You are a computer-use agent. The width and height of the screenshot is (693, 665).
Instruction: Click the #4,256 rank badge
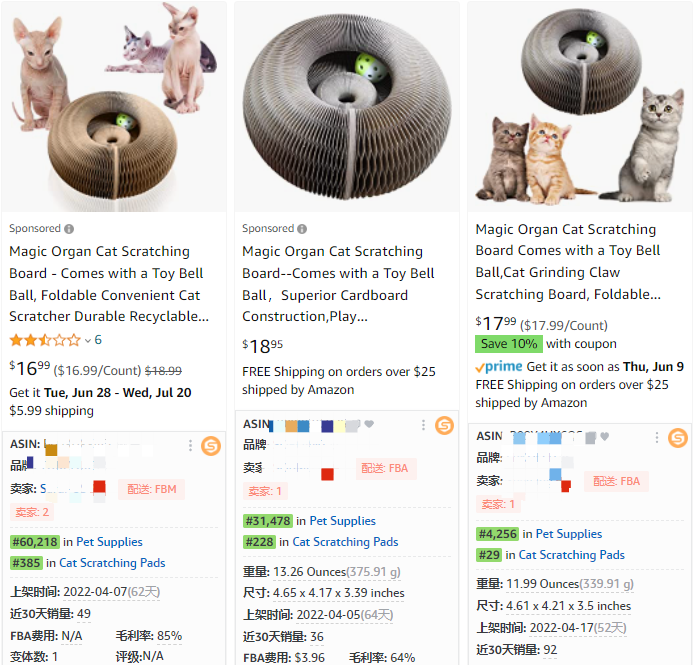[497, 534]
